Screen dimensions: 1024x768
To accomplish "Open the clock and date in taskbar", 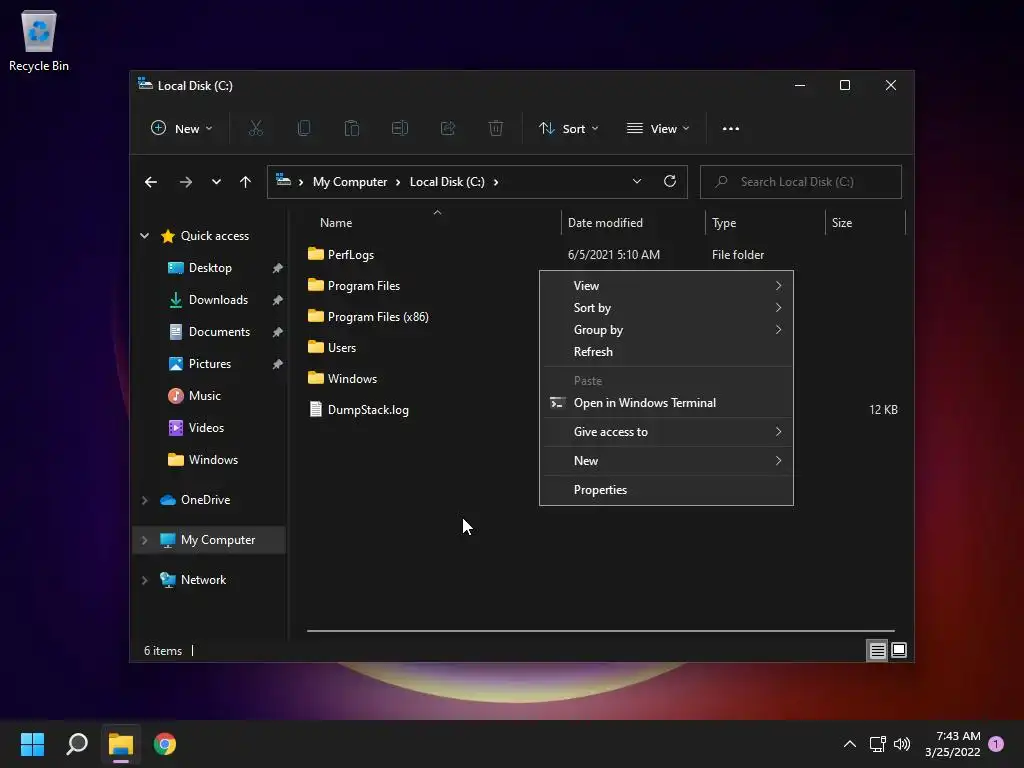I will coord(953,744).
